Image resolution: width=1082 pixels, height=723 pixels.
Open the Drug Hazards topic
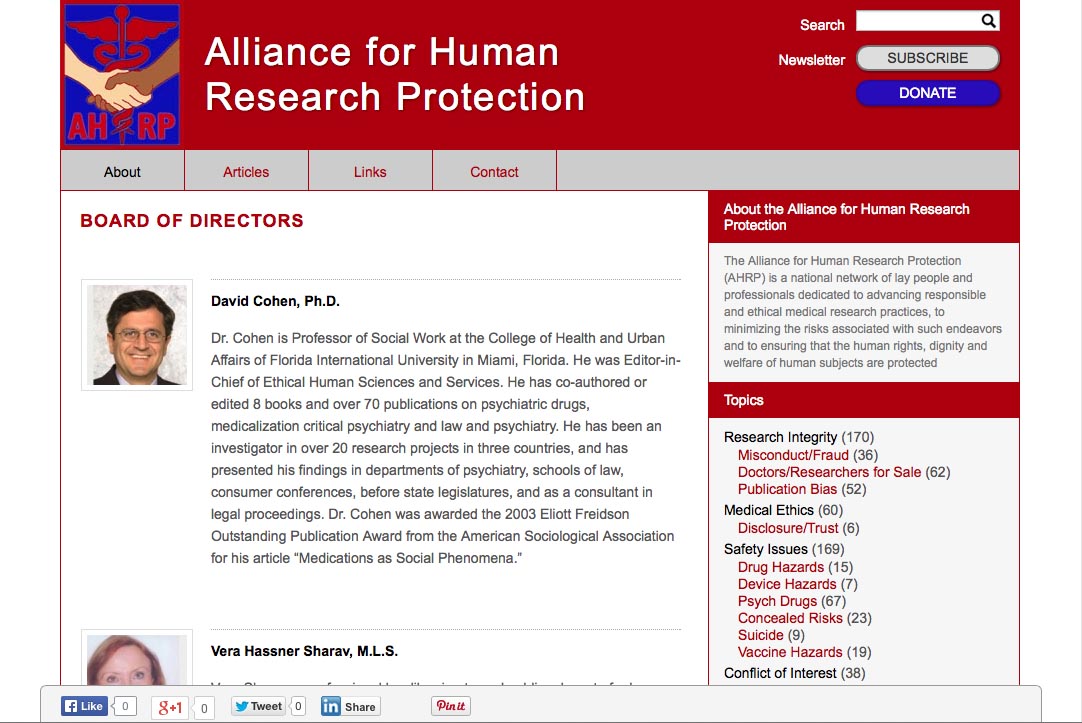780,567
